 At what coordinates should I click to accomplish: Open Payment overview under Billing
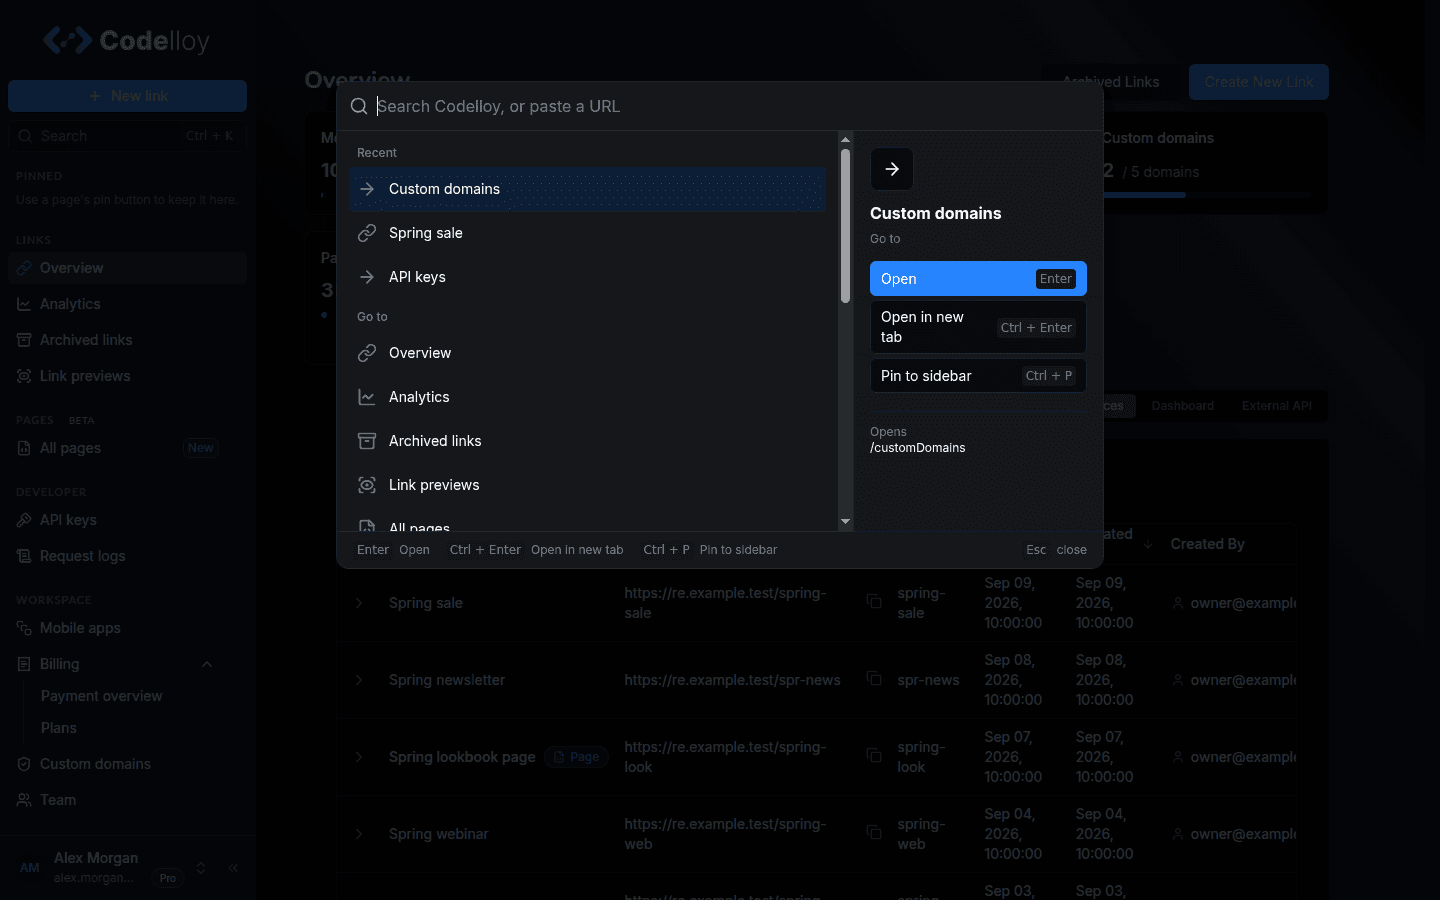coord(101,696)
